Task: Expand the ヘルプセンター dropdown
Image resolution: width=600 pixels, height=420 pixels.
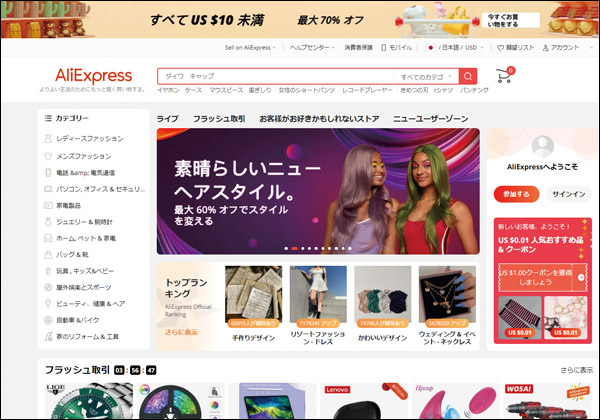Action: (x=312, y=48)
